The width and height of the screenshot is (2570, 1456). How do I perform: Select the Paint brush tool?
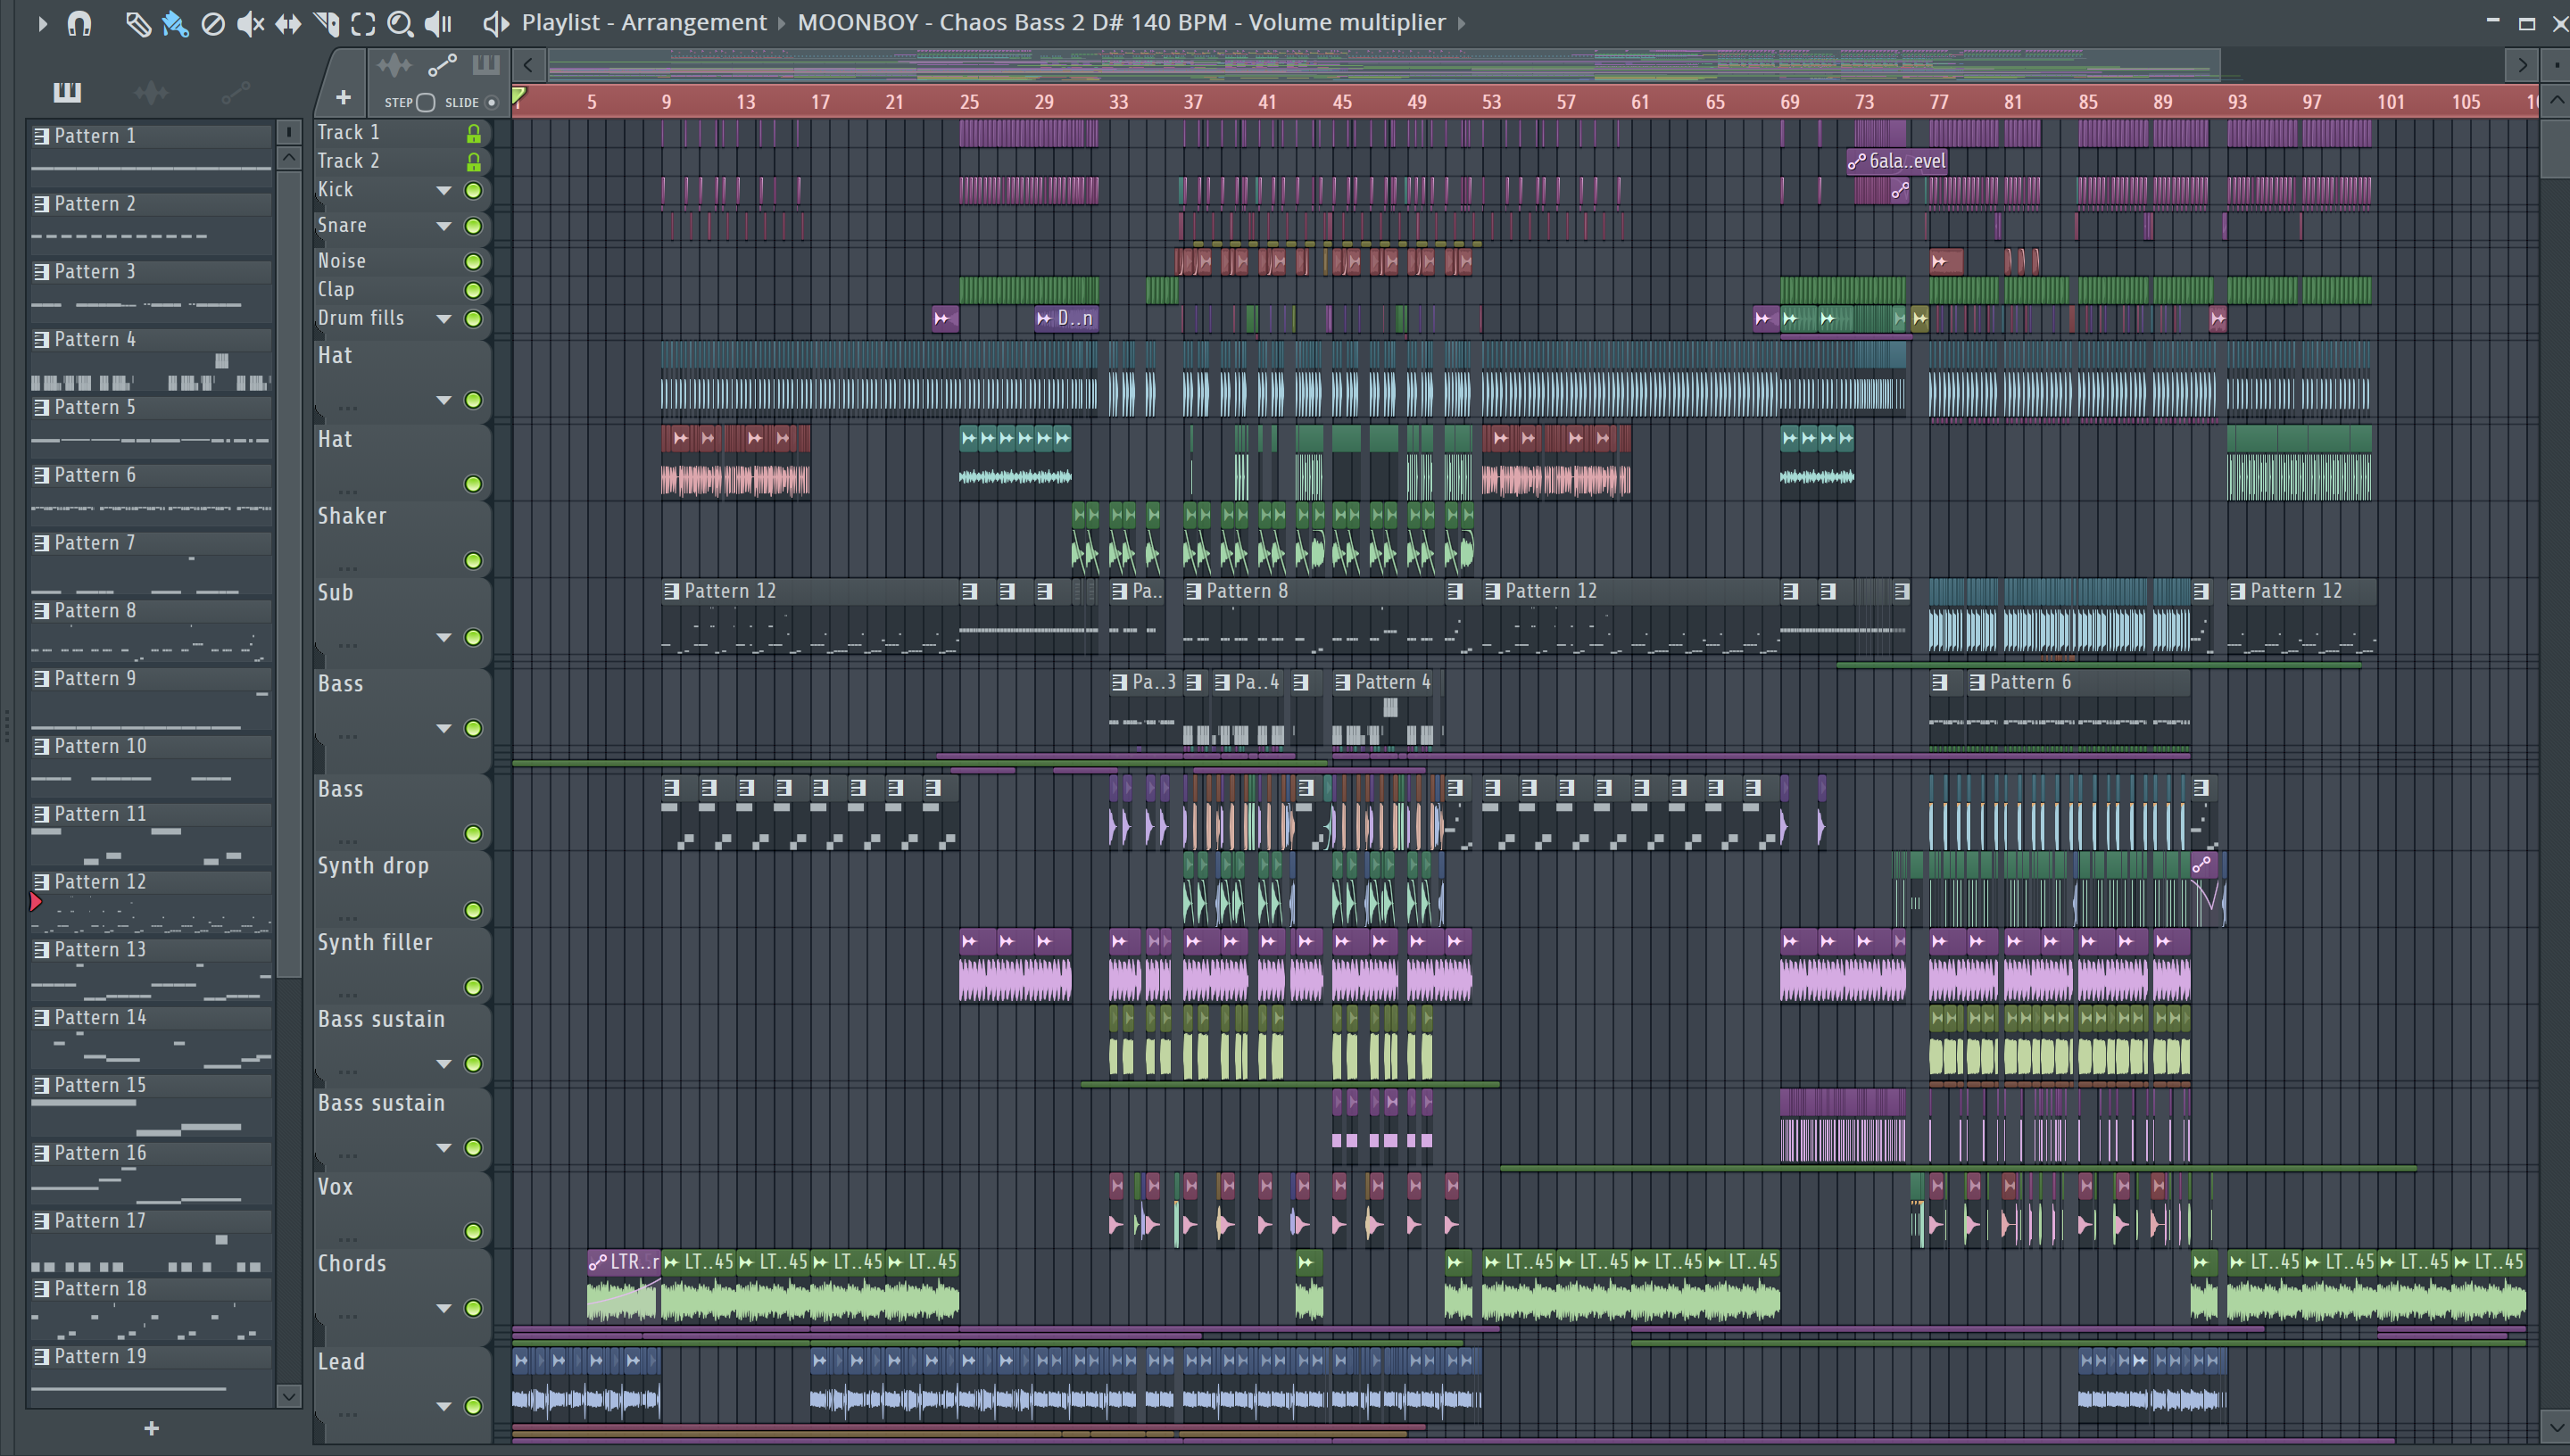(175, 23)
